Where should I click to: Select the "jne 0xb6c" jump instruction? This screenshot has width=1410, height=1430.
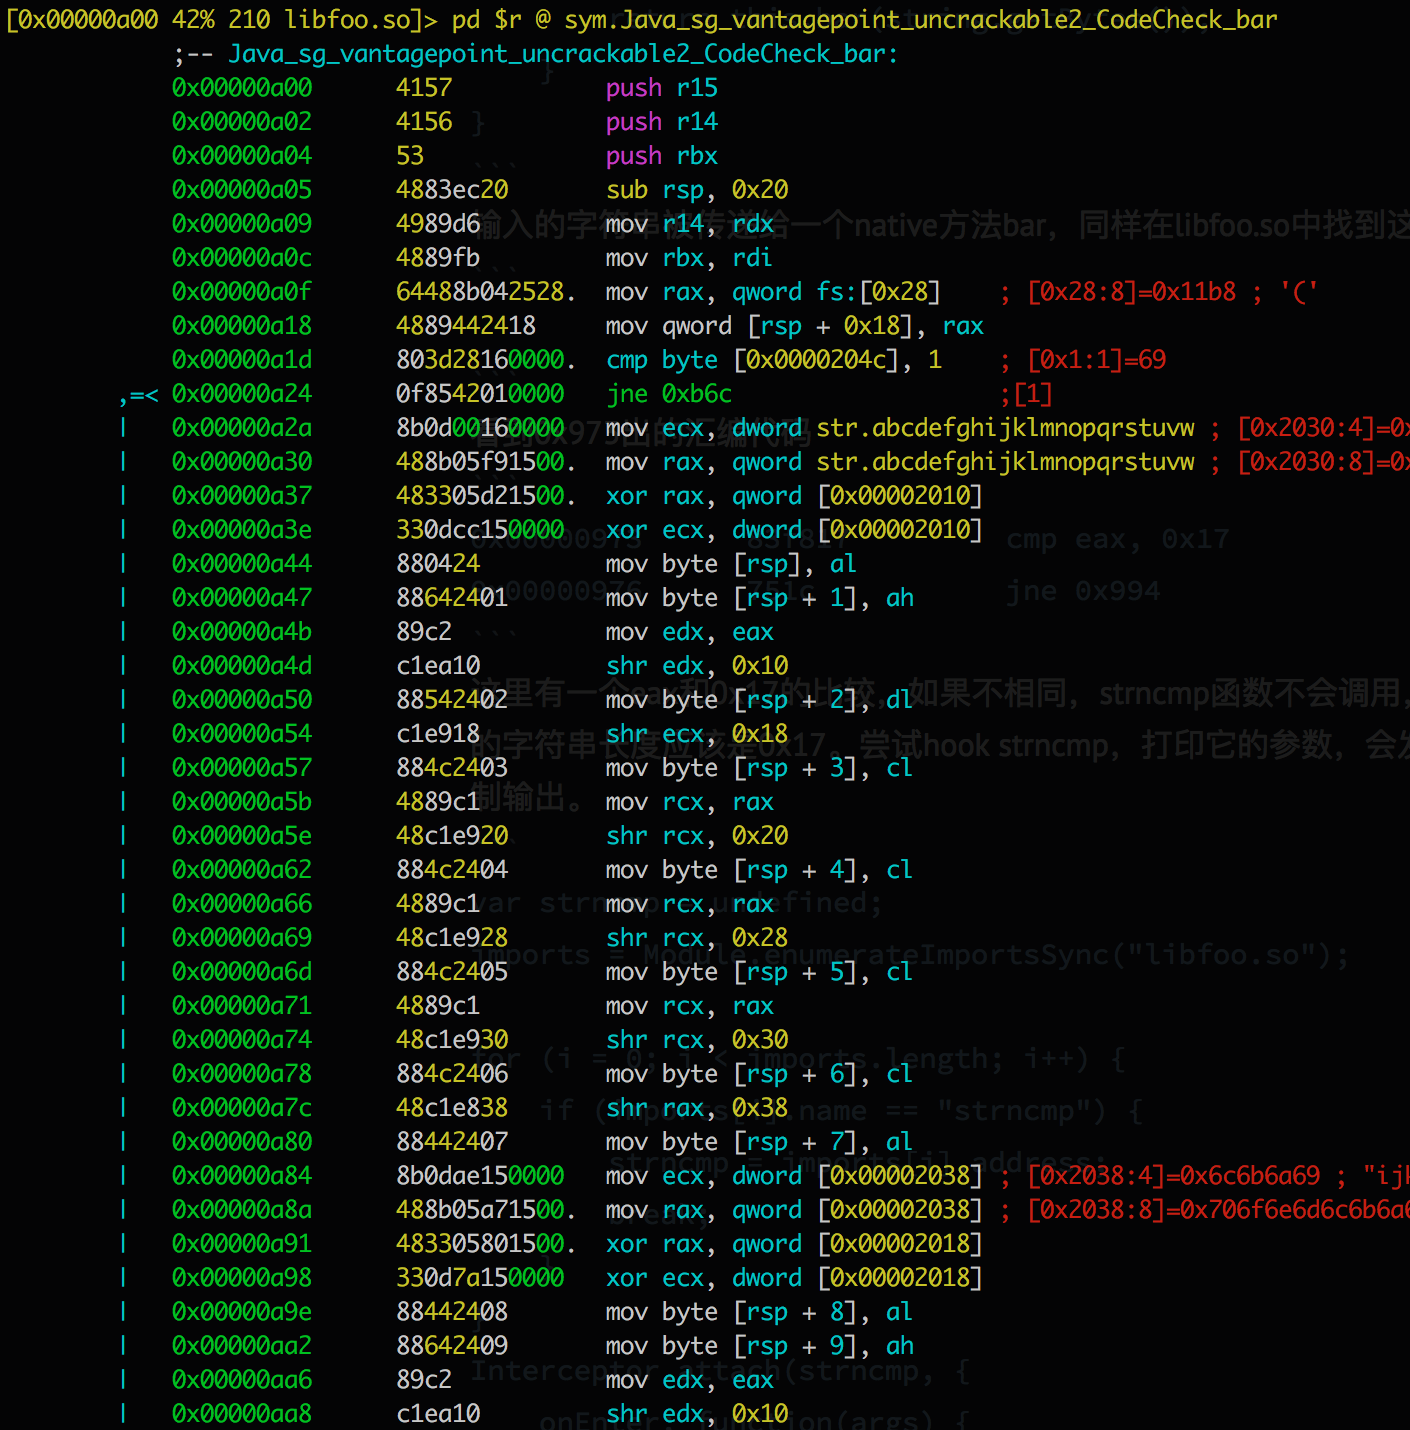tap(668, 394)
